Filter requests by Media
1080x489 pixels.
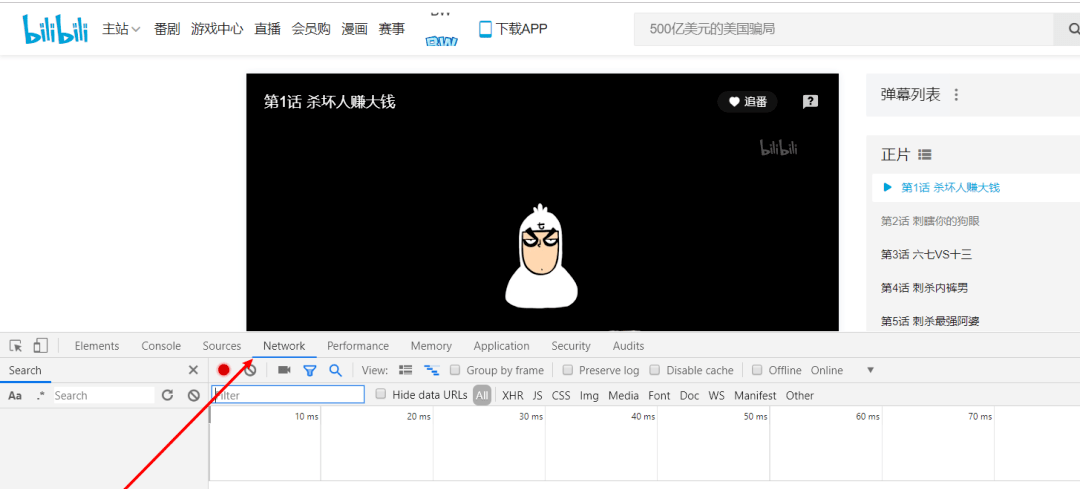tap(623, 395)
